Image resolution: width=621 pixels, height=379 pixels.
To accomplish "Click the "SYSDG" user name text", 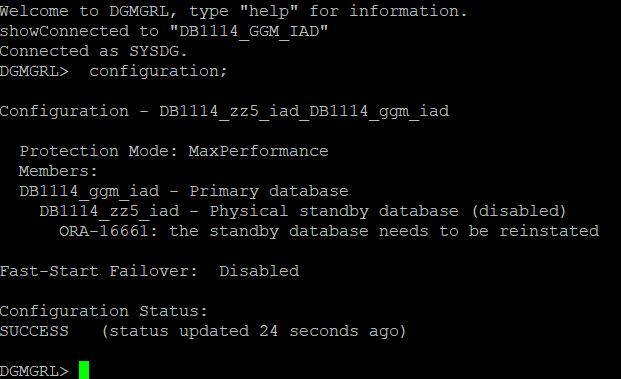I will (x=154, y=51).
